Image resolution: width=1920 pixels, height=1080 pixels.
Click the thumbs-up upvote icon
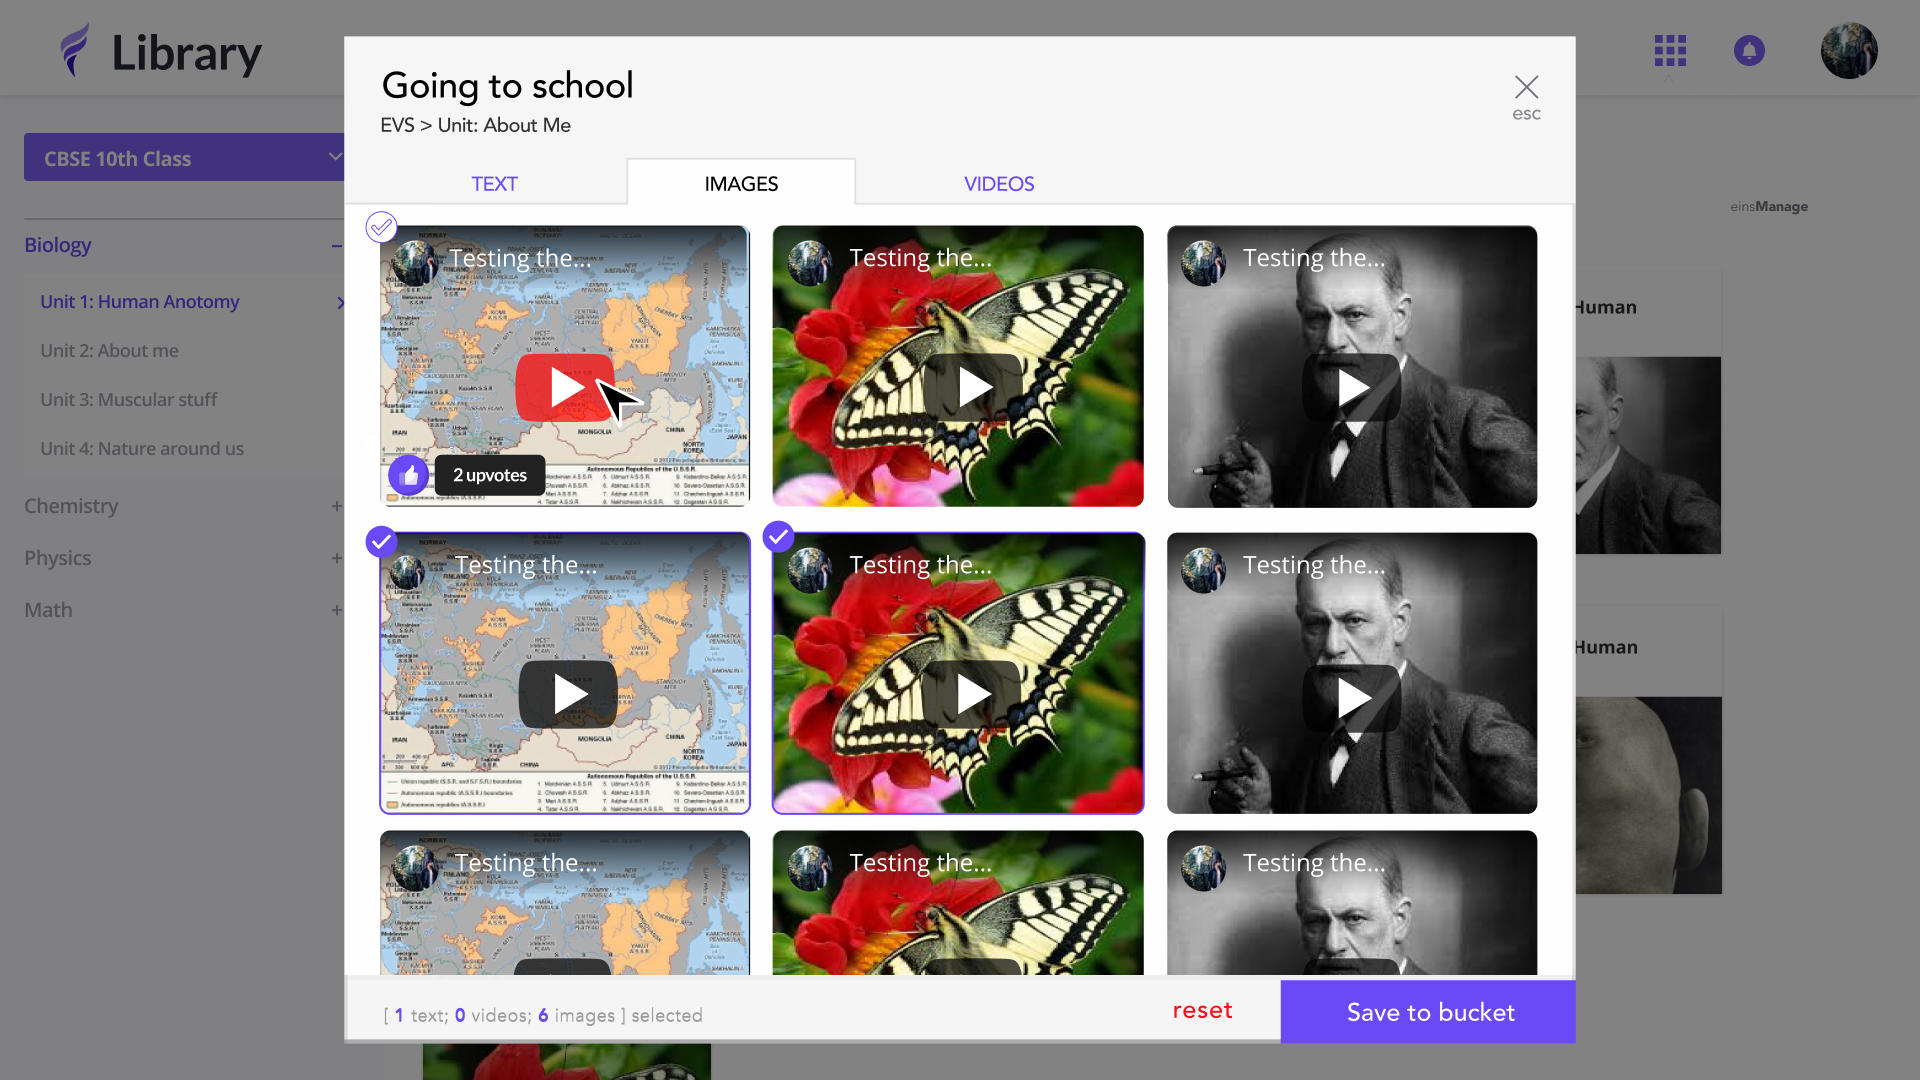coord(409,476)
